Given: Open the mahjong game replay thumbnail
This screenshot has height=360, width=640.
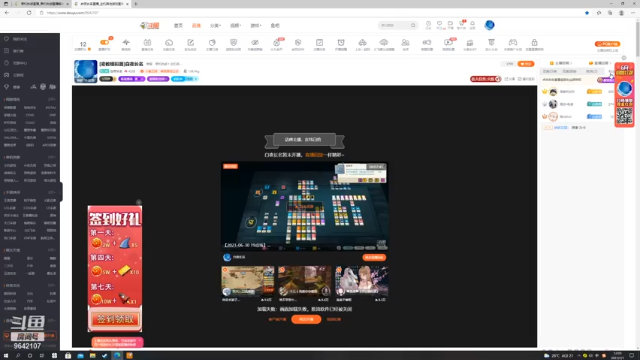Looking at the screenshot, I should [x=304, y=206].
